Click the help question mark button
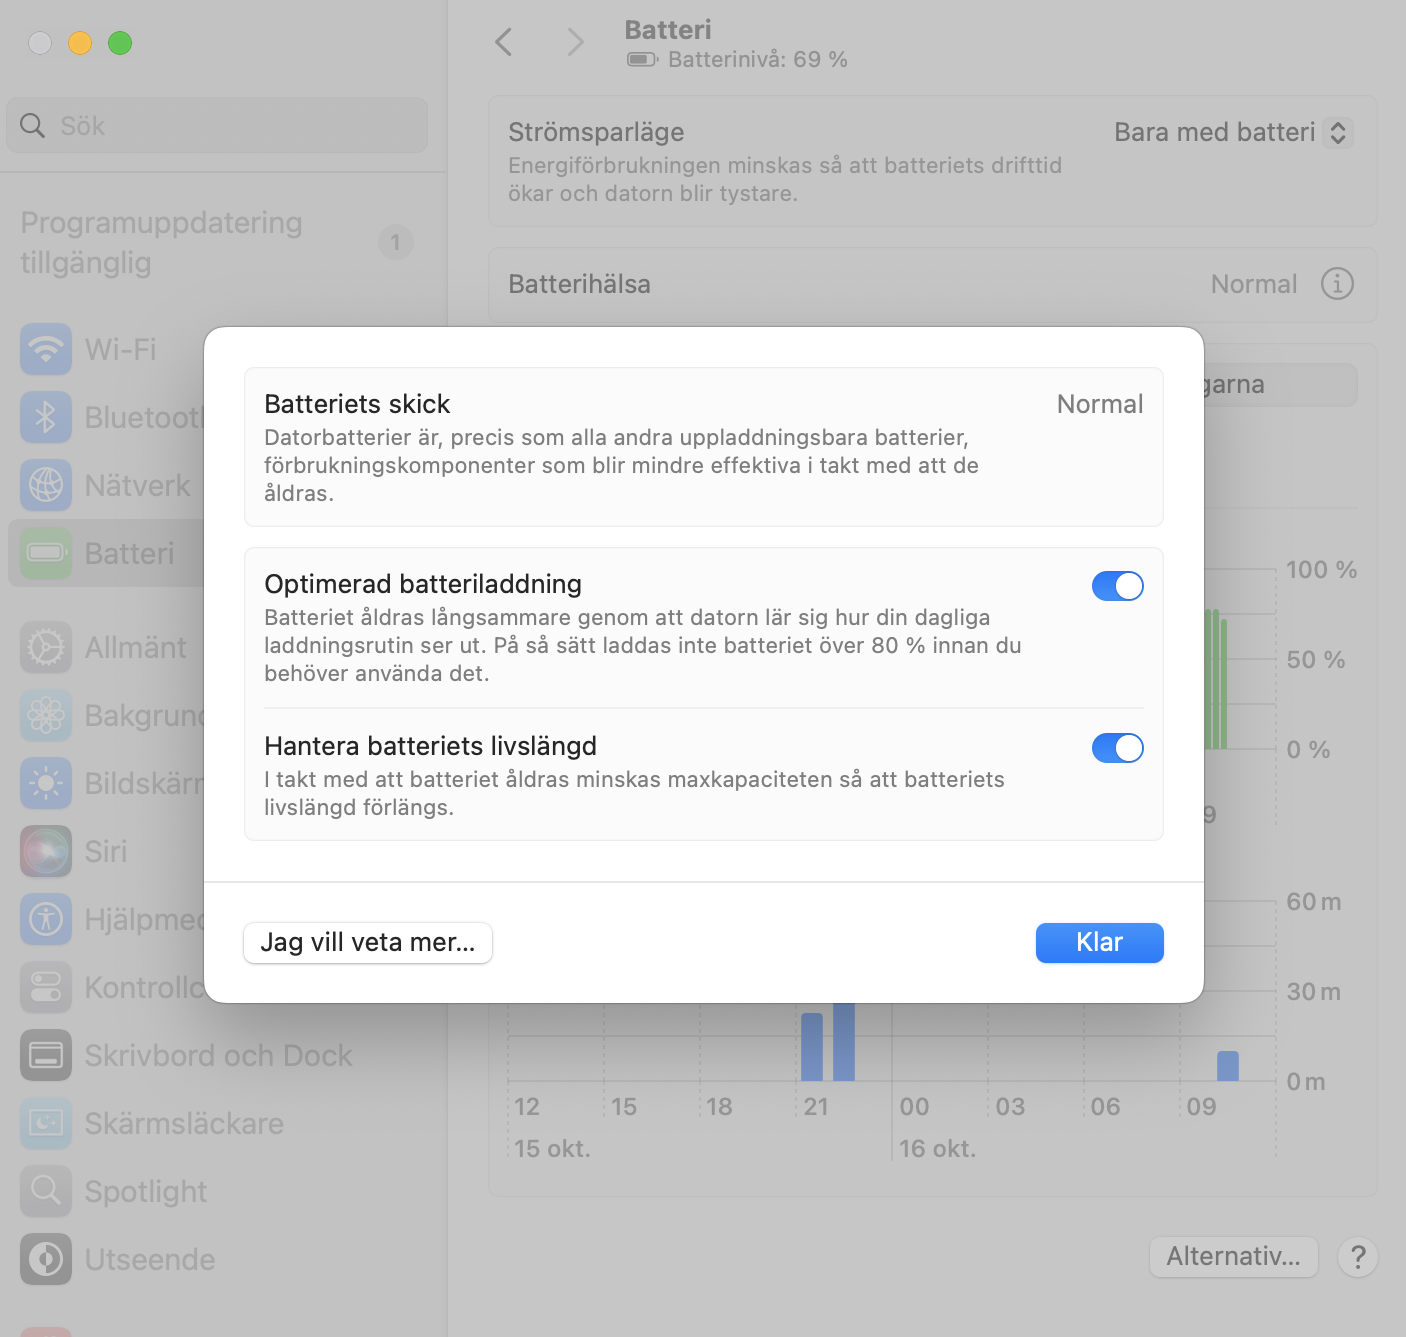Image resolution: width=1406 pixels, height=1337 pixels. coord(1358,1257)
